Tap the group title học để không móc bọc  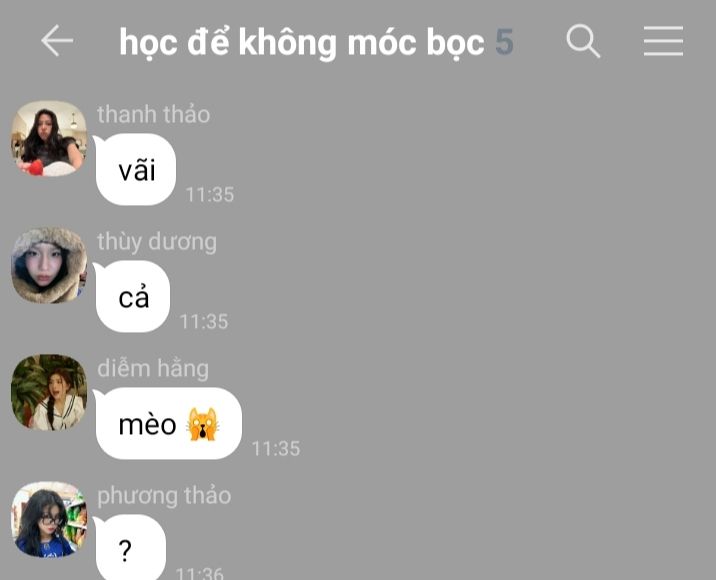tap(301, 42)
